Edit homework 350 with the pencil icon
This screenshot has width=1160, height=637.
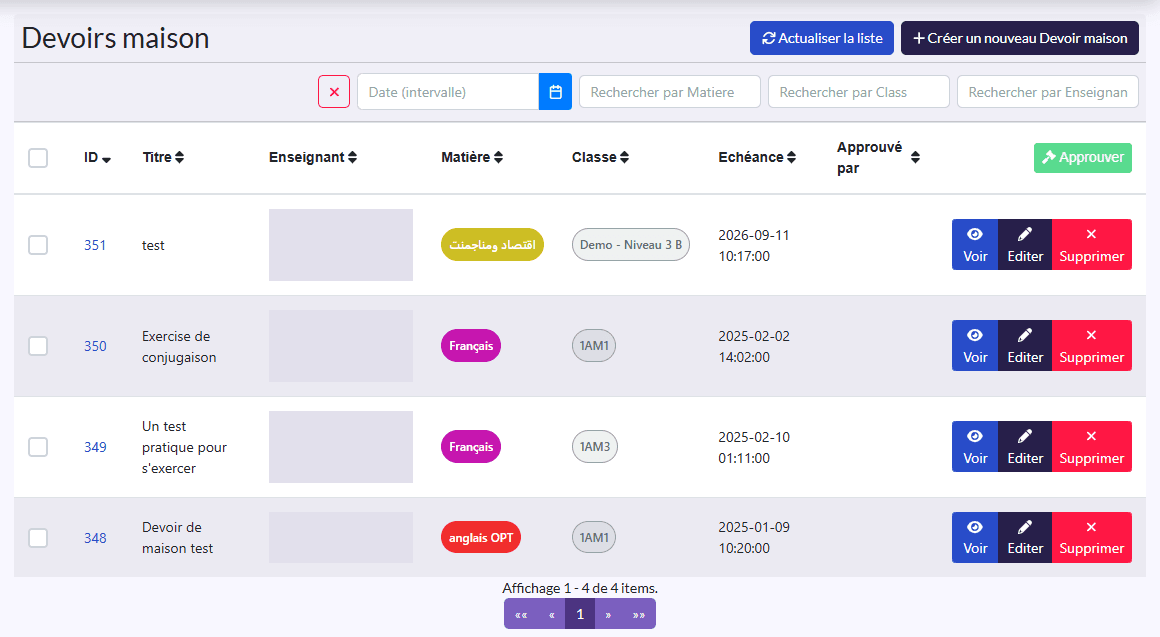(1025, 346)
